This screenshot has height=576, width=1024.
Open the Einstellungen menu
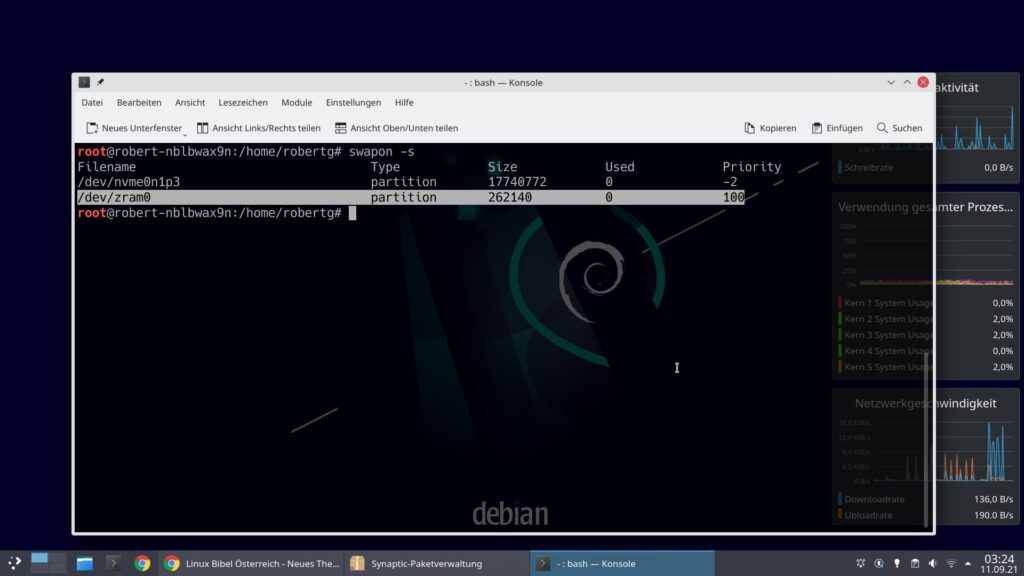[353, 103]
